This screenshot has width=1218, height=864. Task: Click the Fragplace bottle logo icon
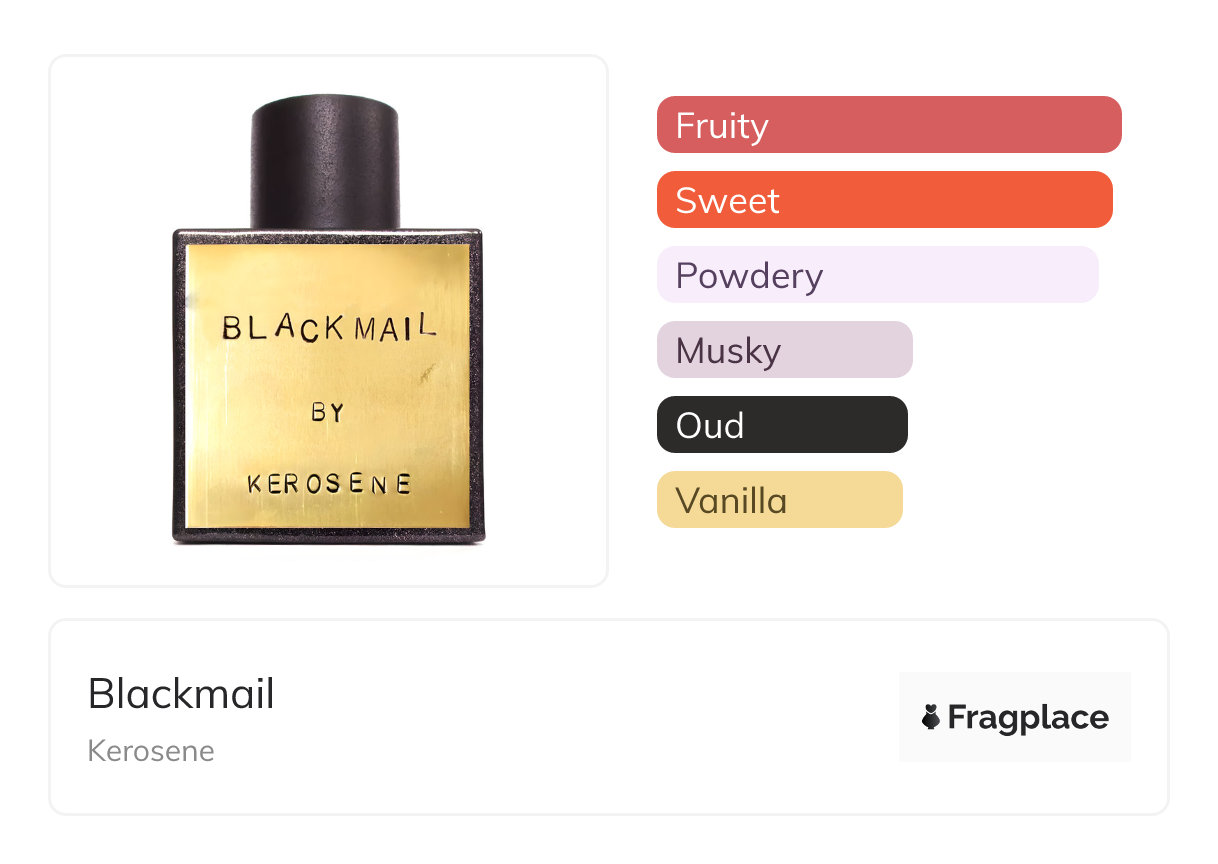click(931, 717)
